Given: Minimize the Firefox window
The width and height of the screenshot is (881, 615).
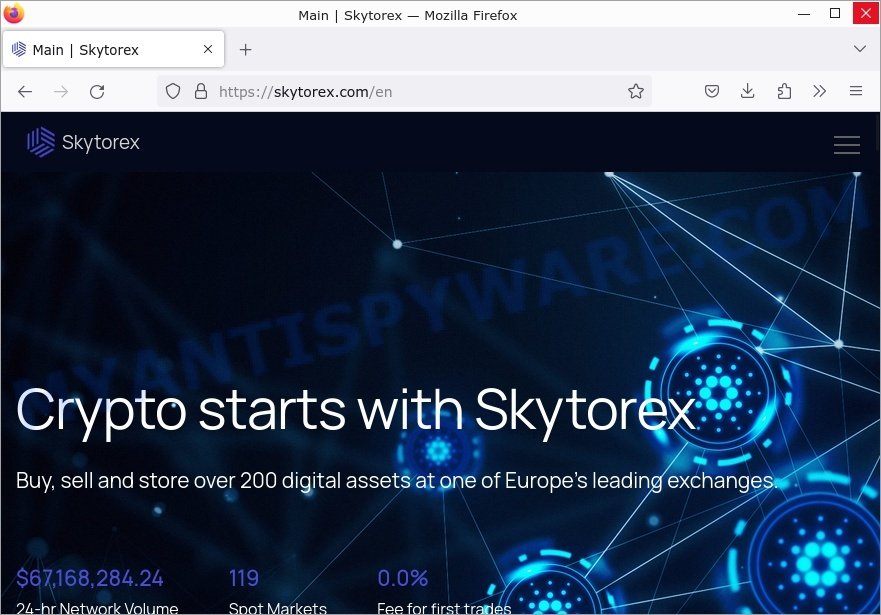Looking at the screenshot, I should click(804, 13).
